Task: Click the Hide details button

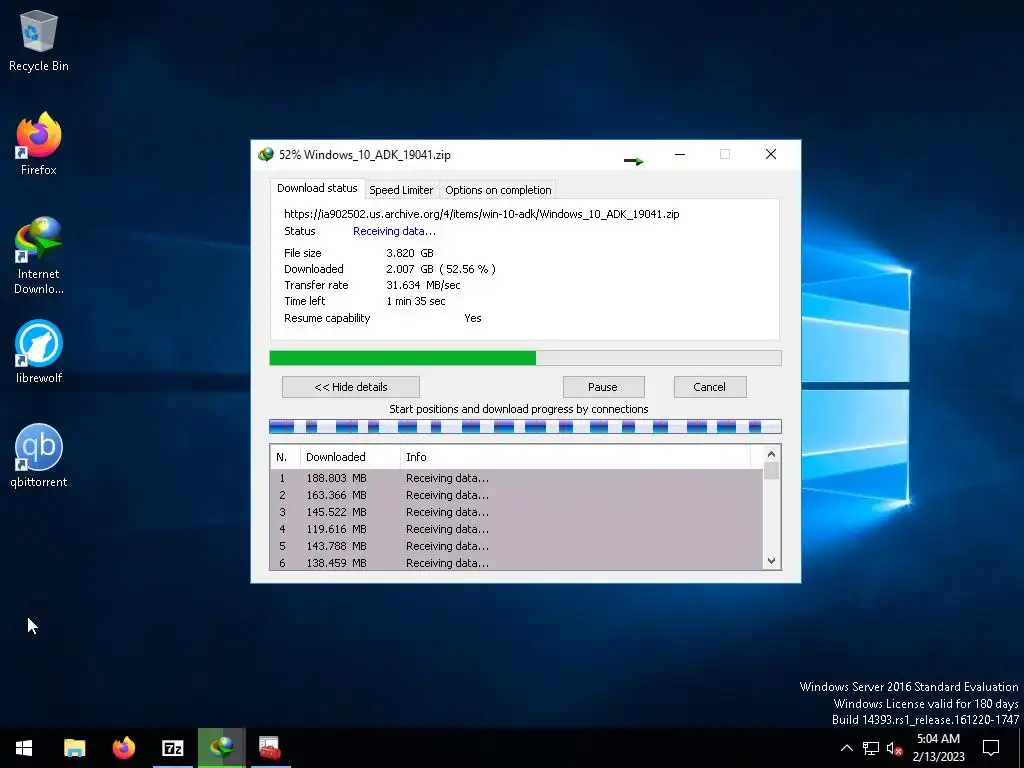Action: (x=351, y=387)
